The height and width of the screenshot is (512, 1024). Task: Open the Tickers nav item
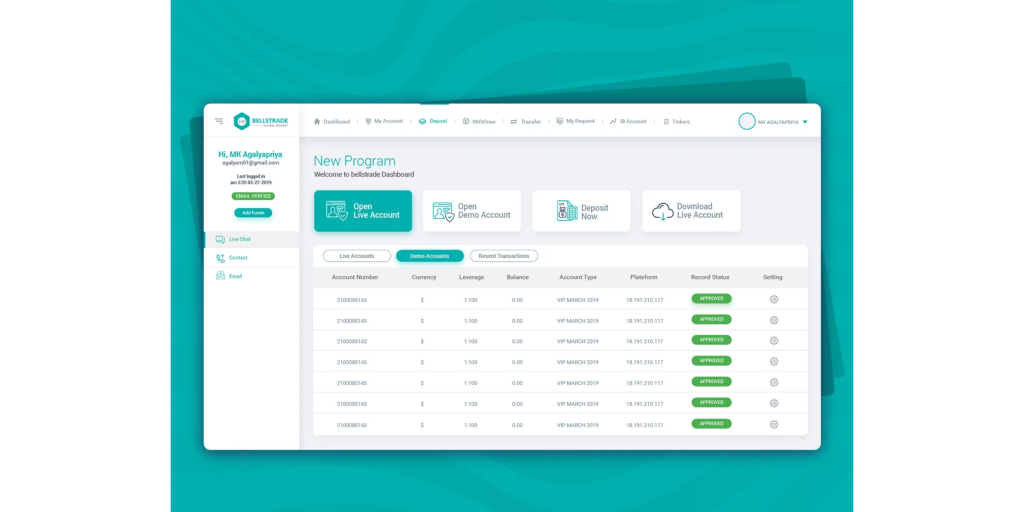pyautogui.click(x=676, y=121)
